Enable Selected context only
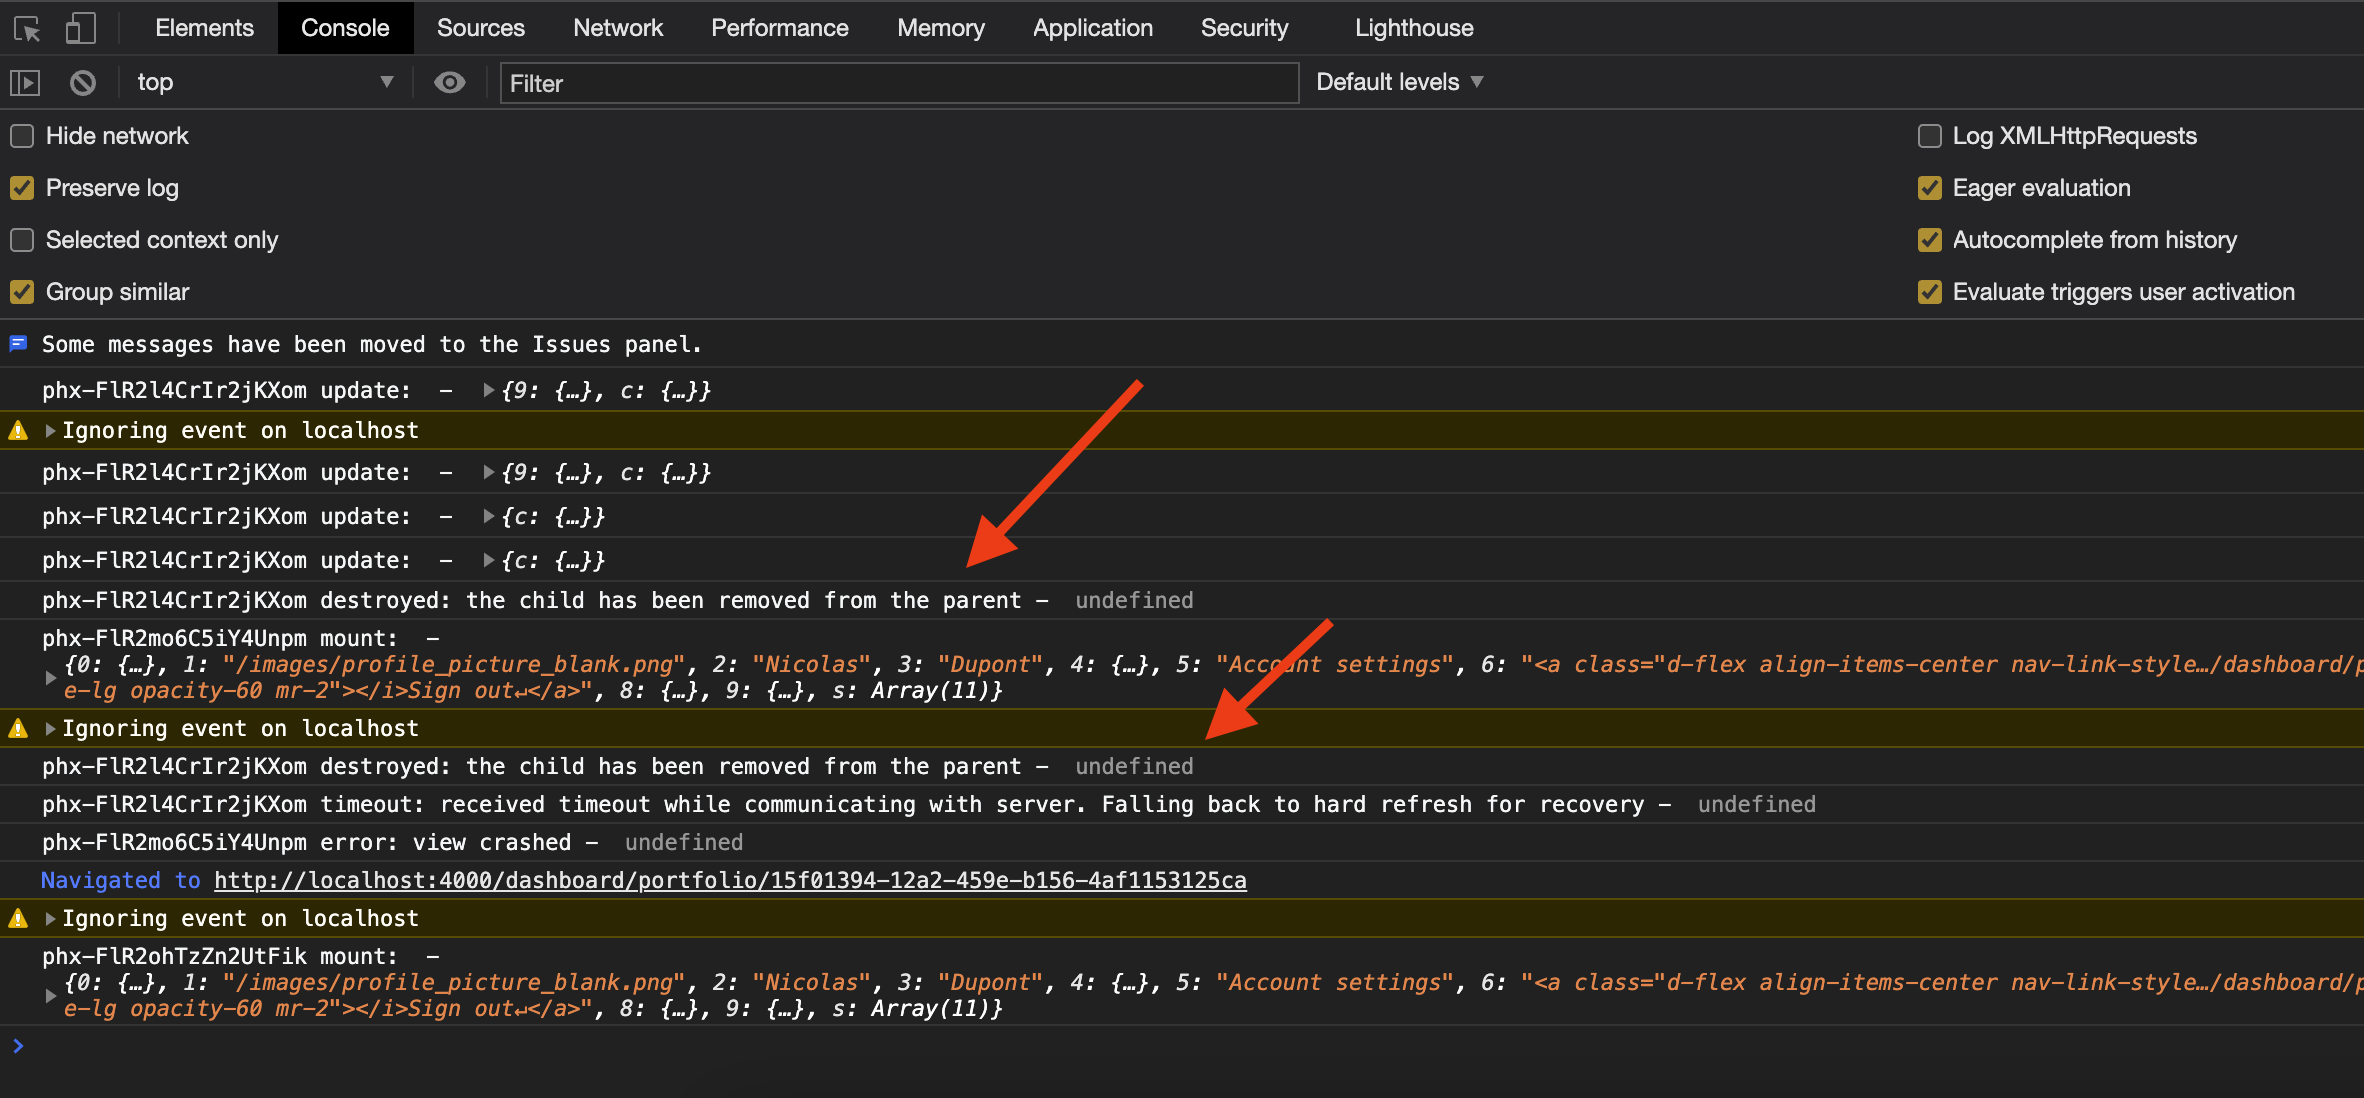 coord(21,240)
